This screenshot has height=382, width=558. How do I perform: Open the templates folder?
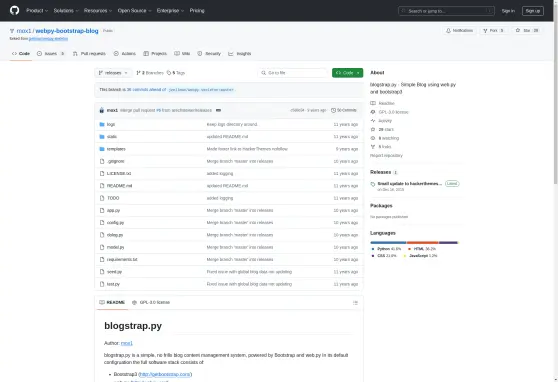pyautogui.click(x=116, y=149)
